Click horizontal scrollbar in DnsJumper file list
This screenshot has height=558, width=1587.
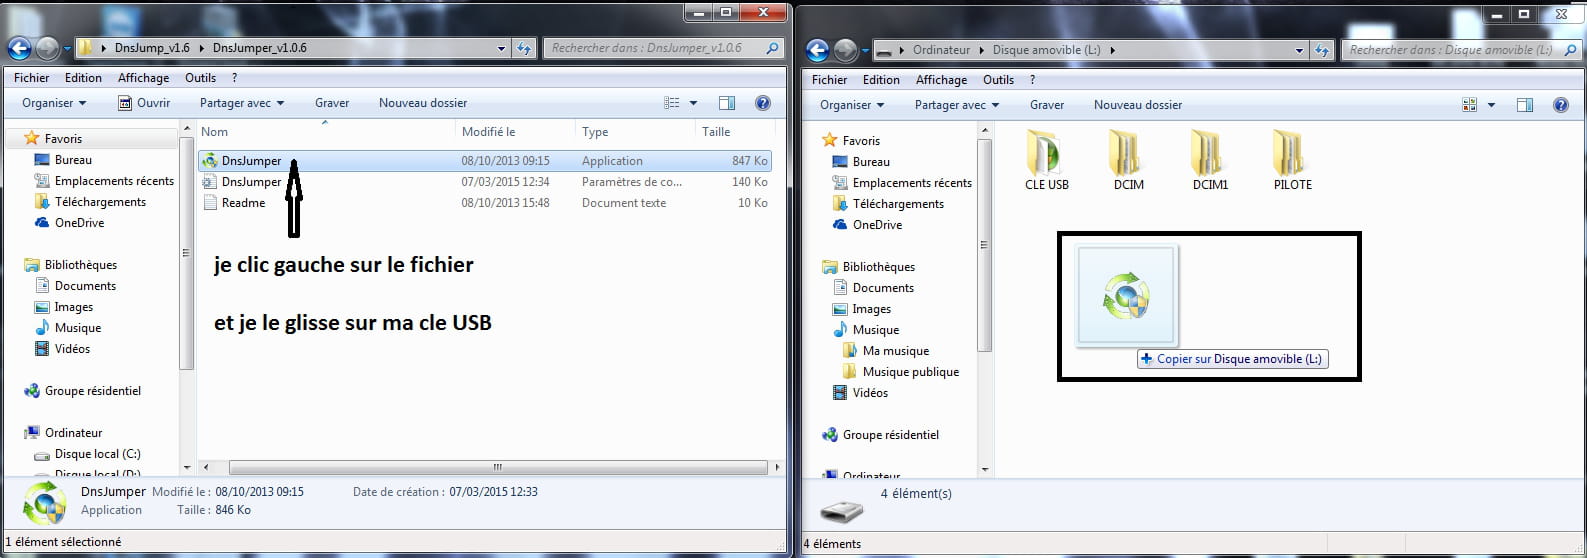click(497, 467)
